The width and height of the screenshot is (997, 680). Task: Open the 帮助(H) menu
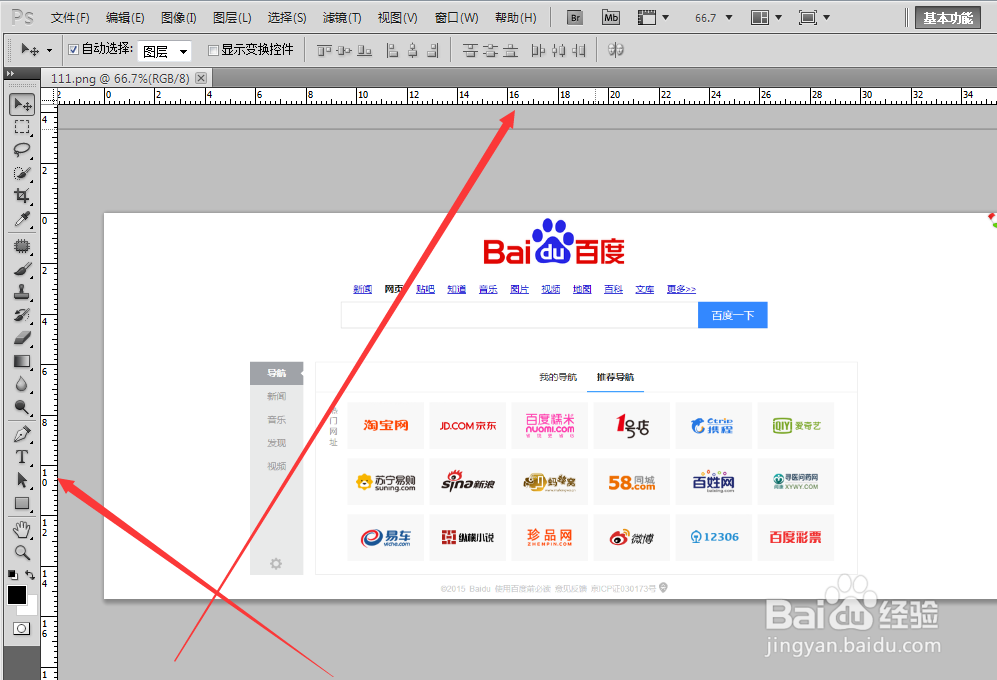[516, 18]
